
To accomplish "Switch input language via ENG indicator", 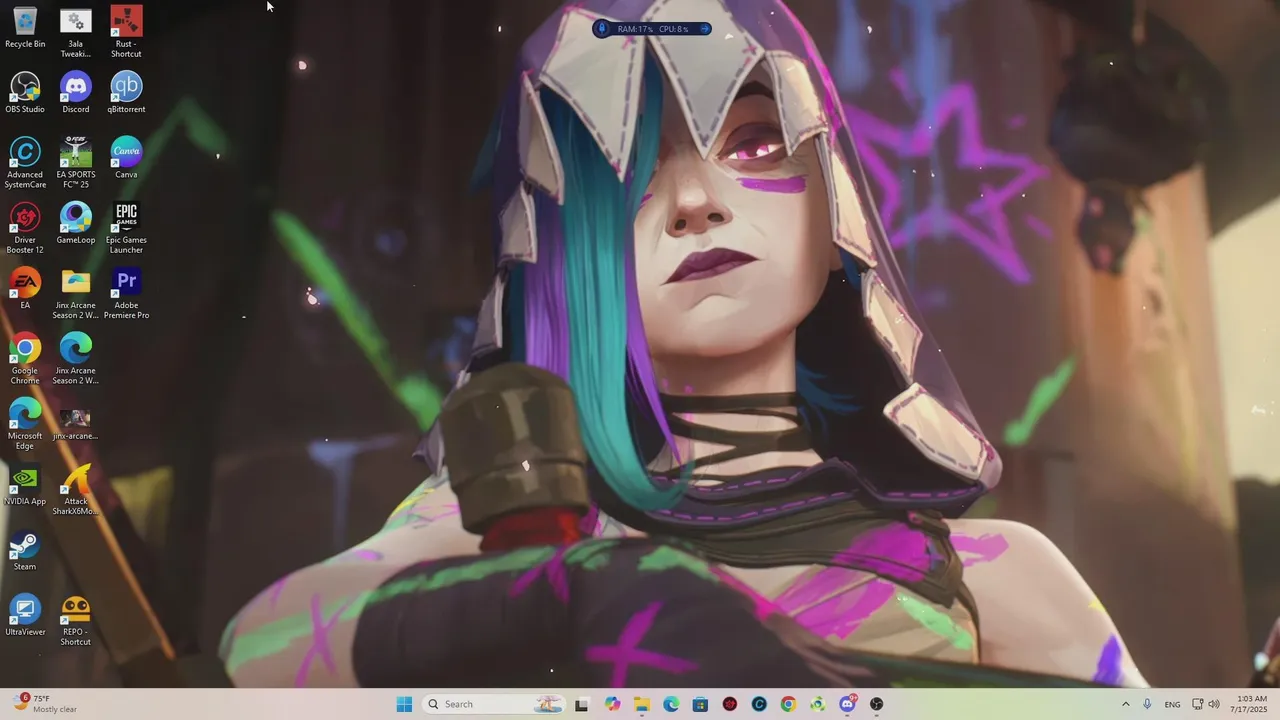I will 1172,704.
